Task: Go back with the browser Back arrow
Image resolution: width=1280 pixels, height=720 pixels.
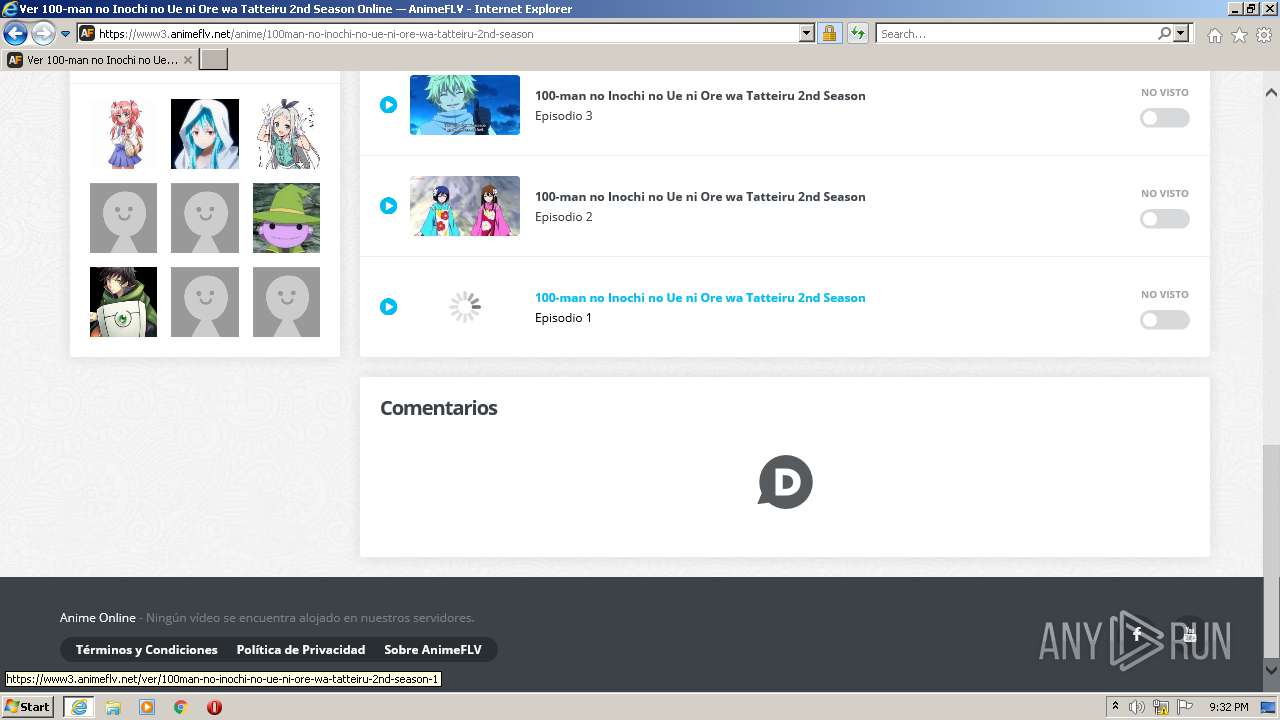Action: [x=15, y=33]
